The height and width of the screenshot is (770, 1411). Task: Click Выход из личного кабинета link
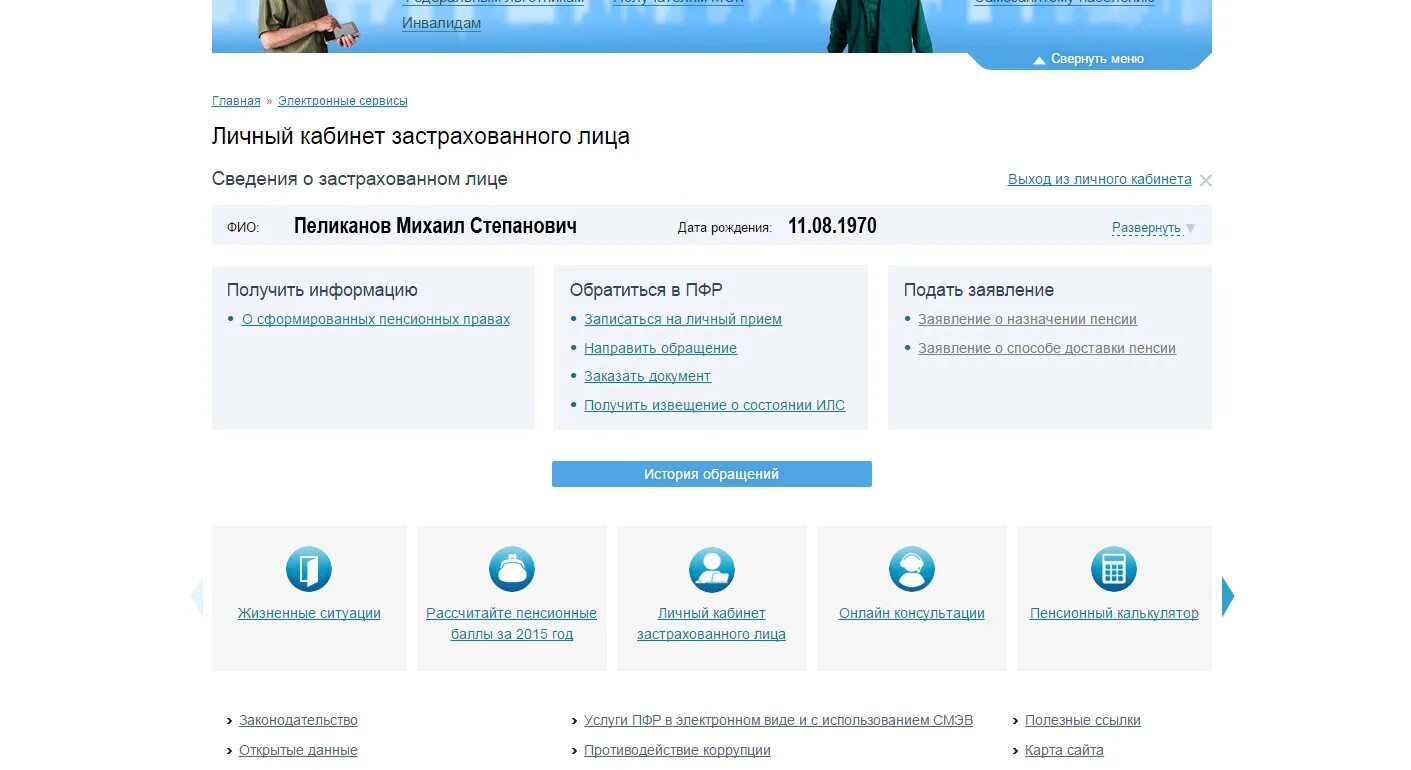(x=1100, y=180)
